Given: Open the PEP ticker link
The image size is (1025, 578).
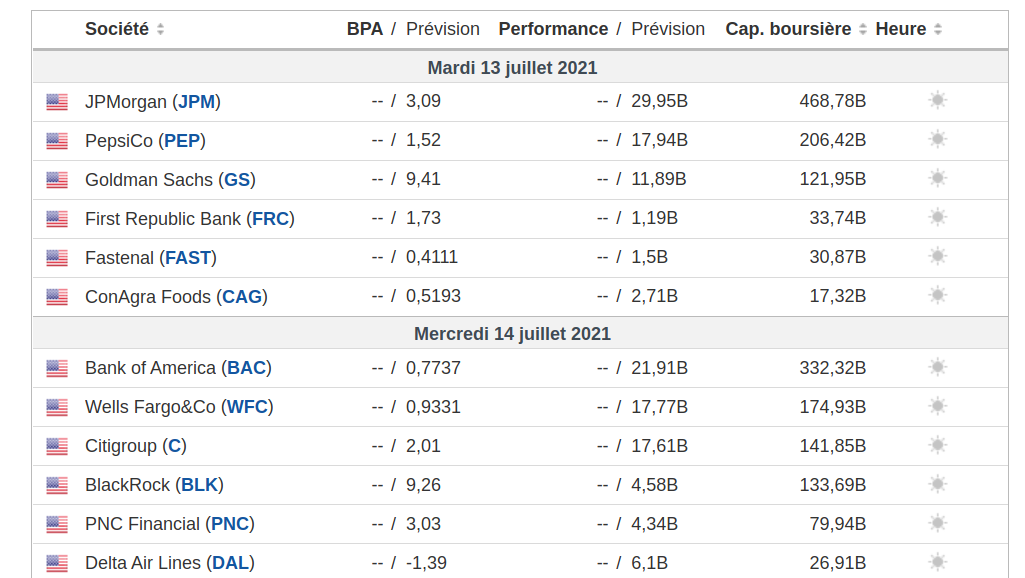Looking at the screenshot, I should click(182, 140).
